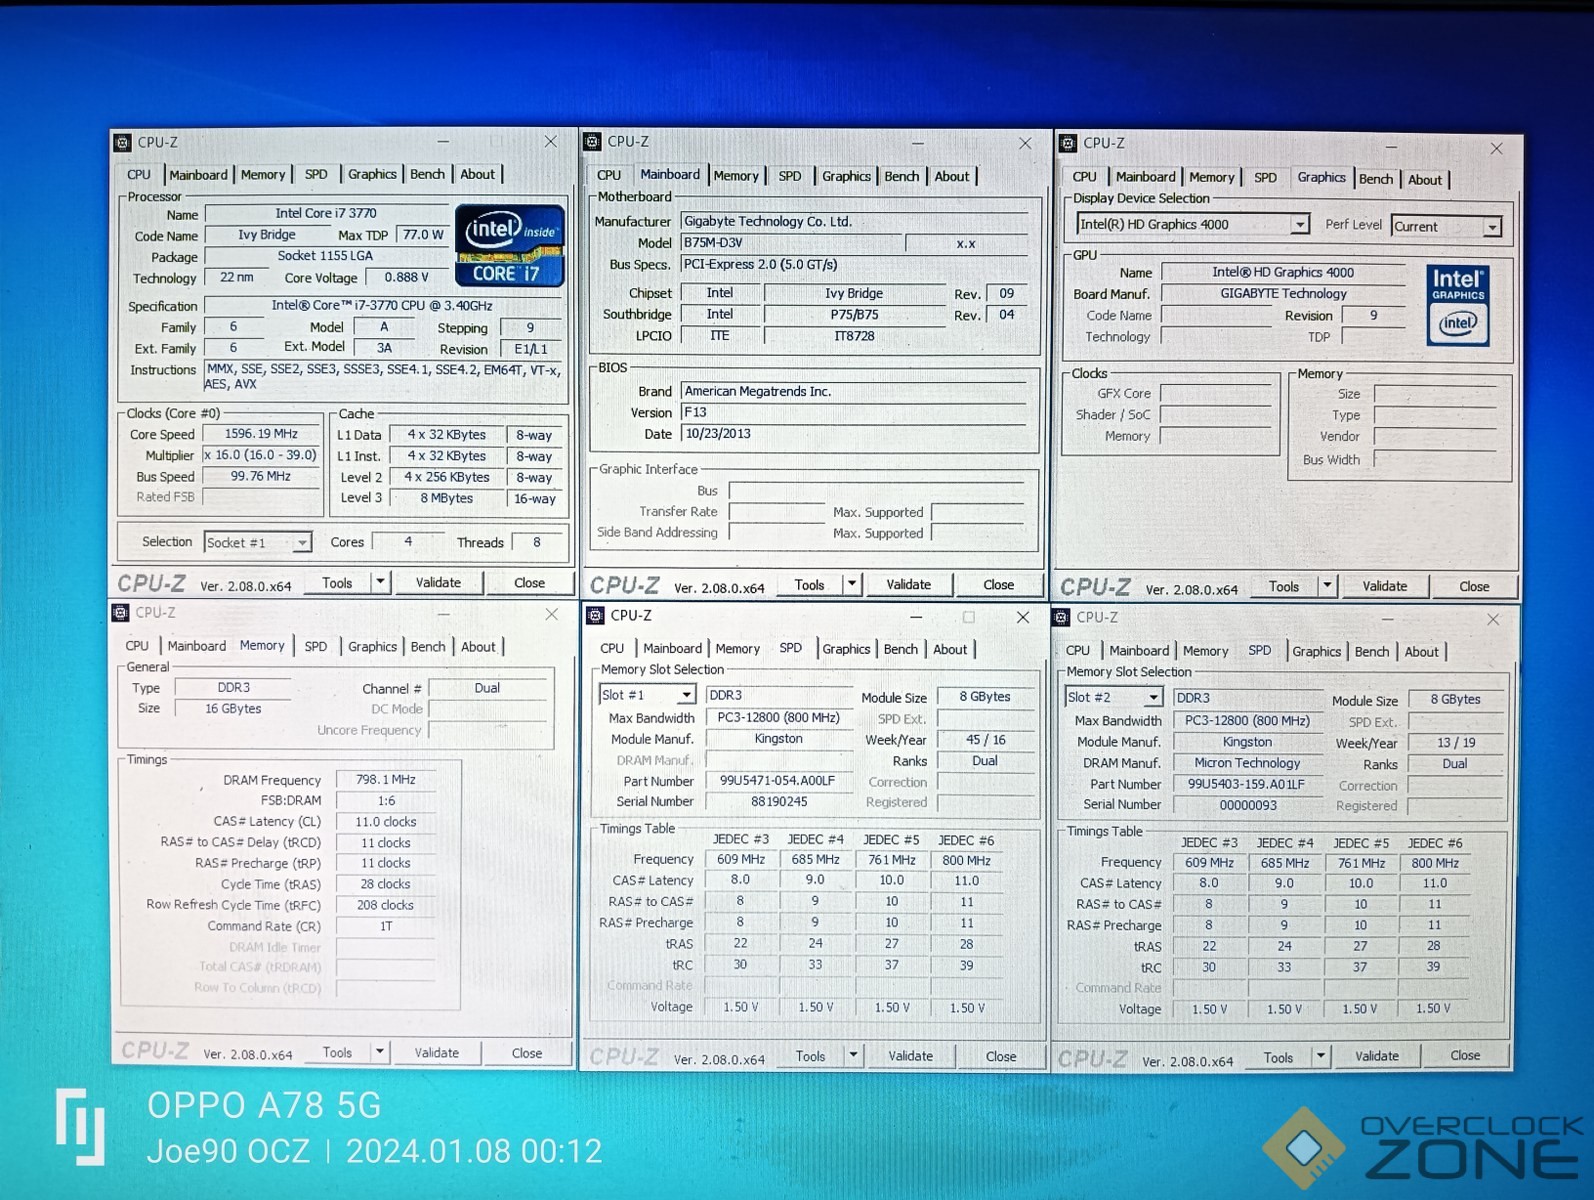Click the CPU-Z icon in the SPD Slot #2 window title bar
This screenshot has height=1200, width=1594.
(x=1062, y=617)
